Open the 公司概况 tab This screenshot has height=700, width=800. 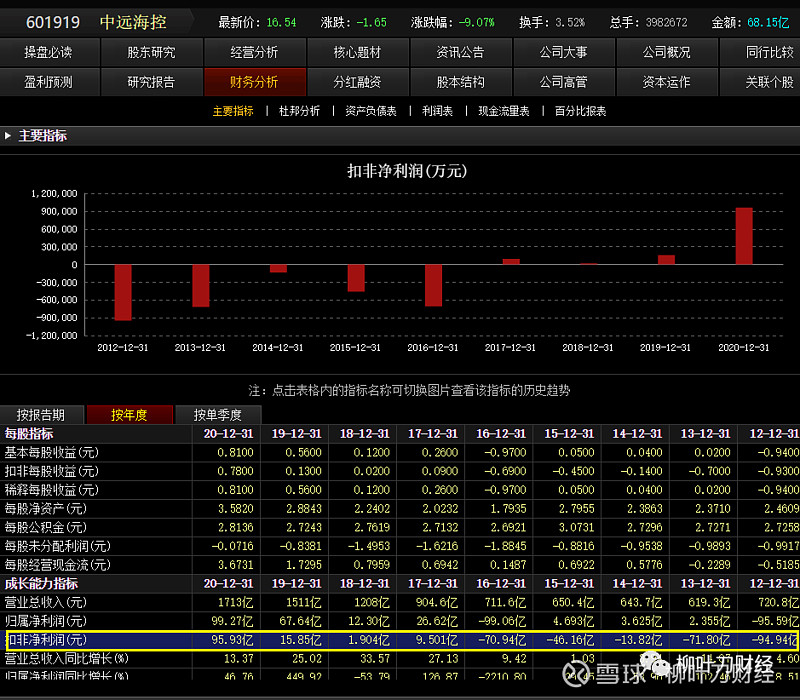point(667,52)
